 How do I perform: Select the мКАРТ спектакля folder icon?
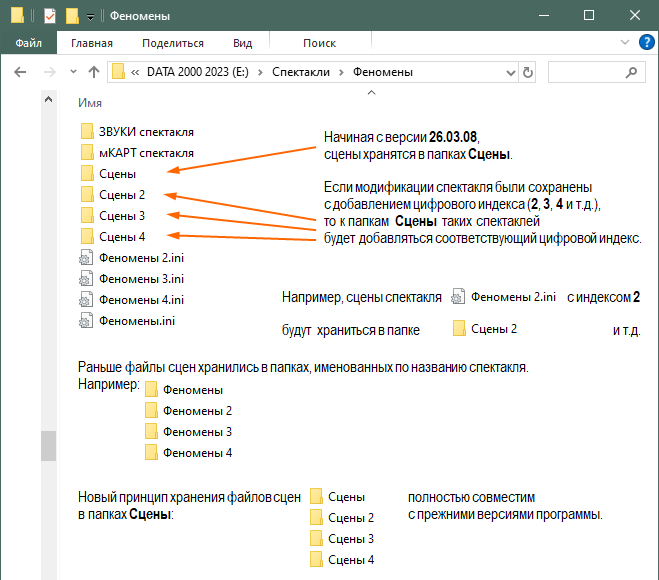coord(87,152)
